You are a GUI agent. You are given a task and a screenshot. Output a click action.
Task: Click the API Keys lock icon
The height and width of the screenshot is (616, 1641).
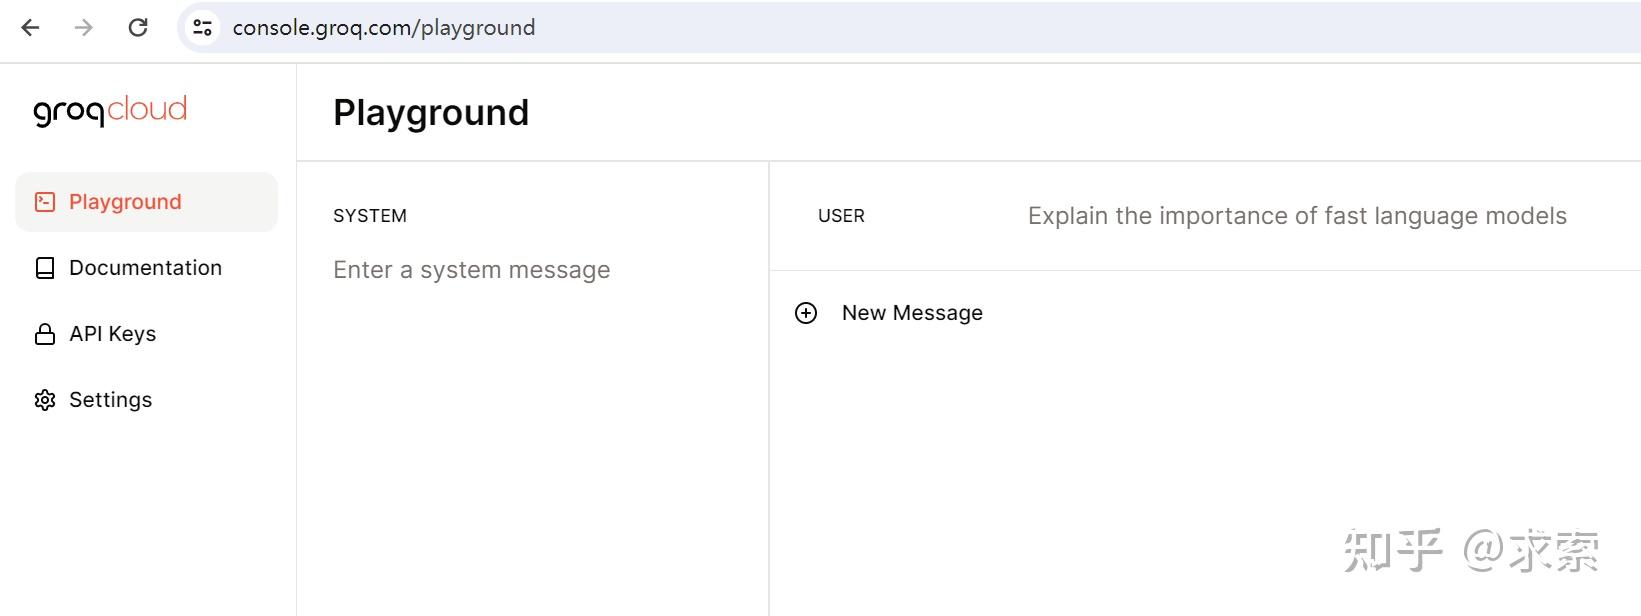(x=45, y=334)
